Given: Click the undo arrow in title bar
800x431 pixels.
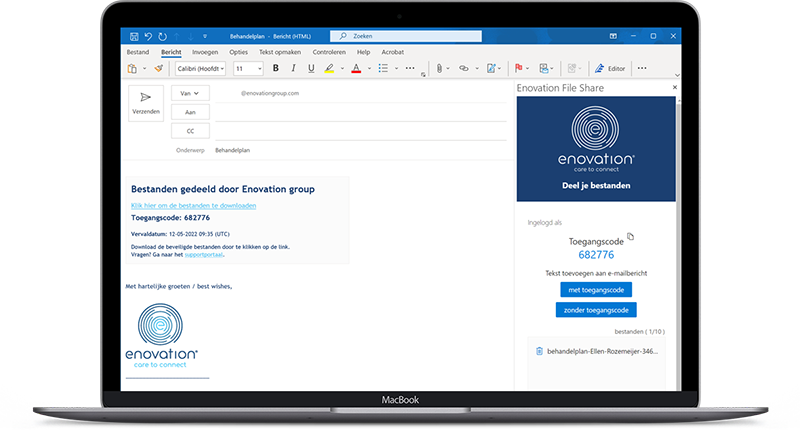Looking at the screenshot, I should point(148,35).
